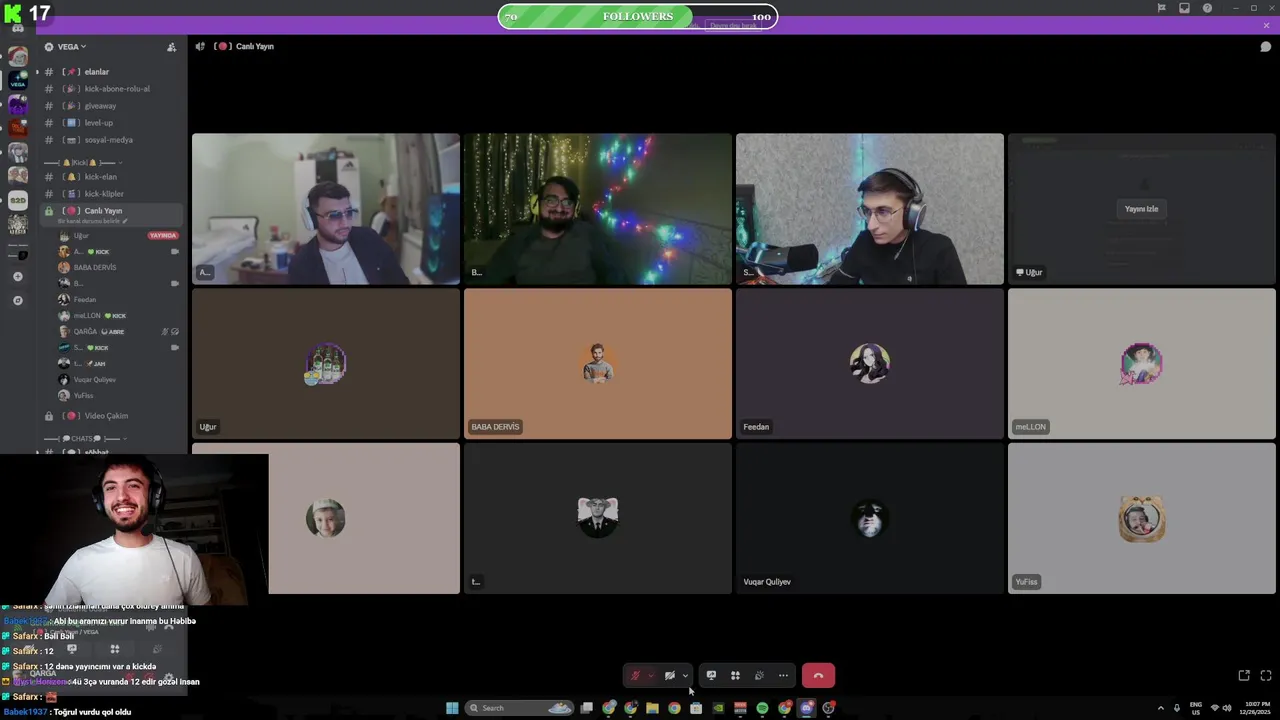The width and height of the screenshot is (1280, 720).
Task: Open the sosyal-medya channel
Action: click(x=110, y=140)
